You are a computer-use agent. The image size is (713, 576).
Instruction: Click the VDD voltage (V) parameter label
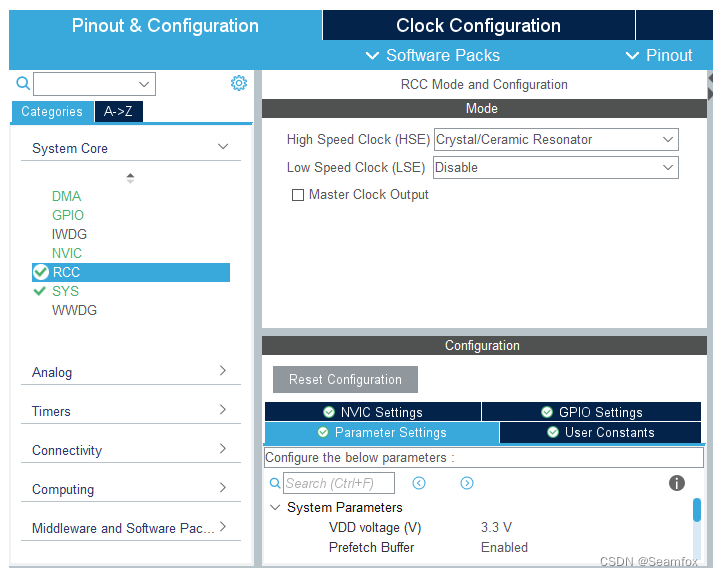[375, 527]
